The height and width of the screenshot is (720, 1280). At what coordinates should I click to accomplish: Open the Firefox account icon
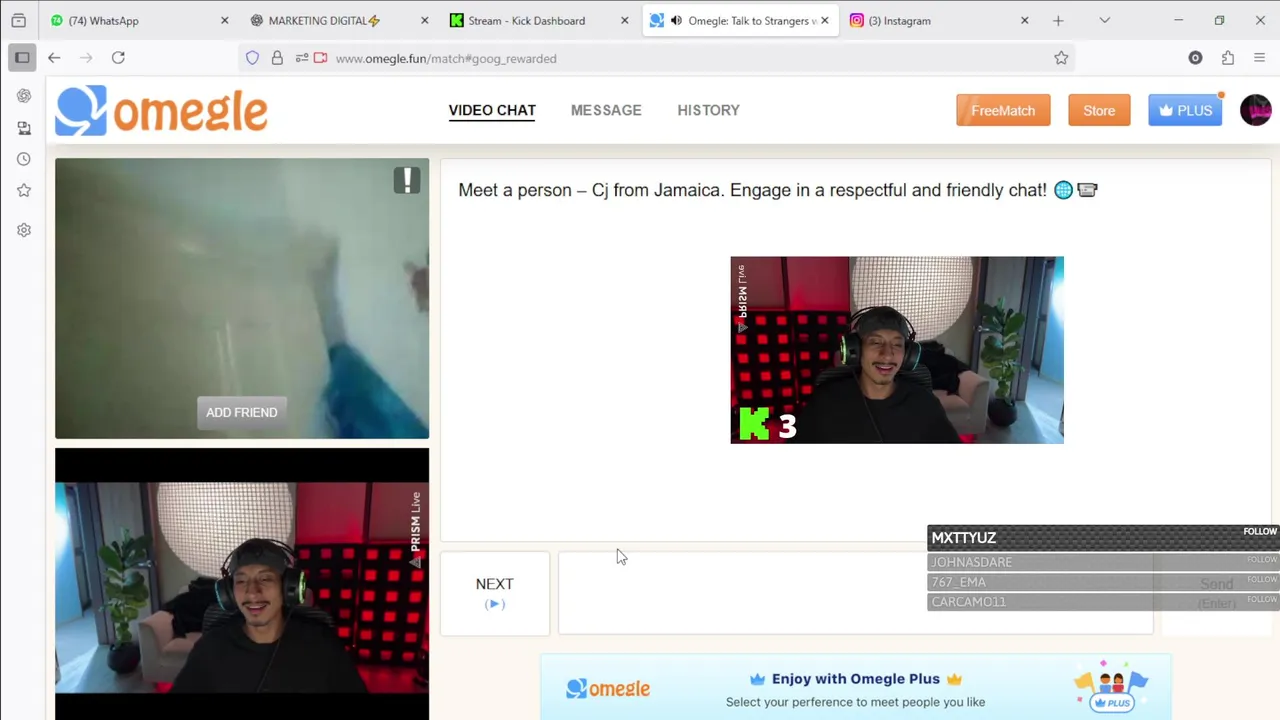point(1195,58)
